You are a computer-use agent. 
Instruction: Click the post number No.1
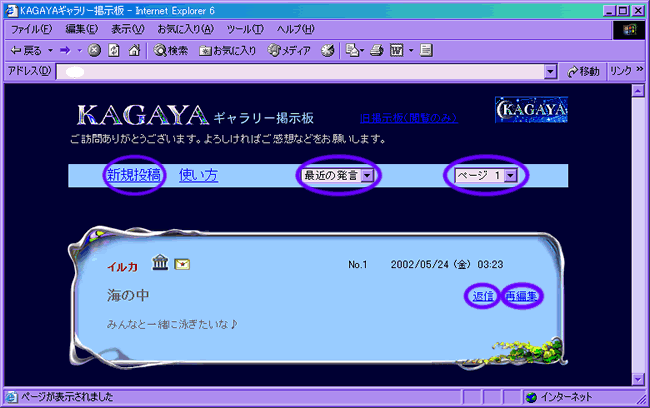point(357,265)
